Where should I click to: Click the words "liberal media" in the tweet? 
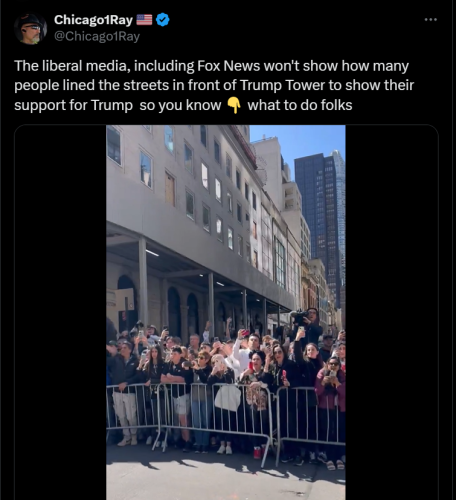86,66
